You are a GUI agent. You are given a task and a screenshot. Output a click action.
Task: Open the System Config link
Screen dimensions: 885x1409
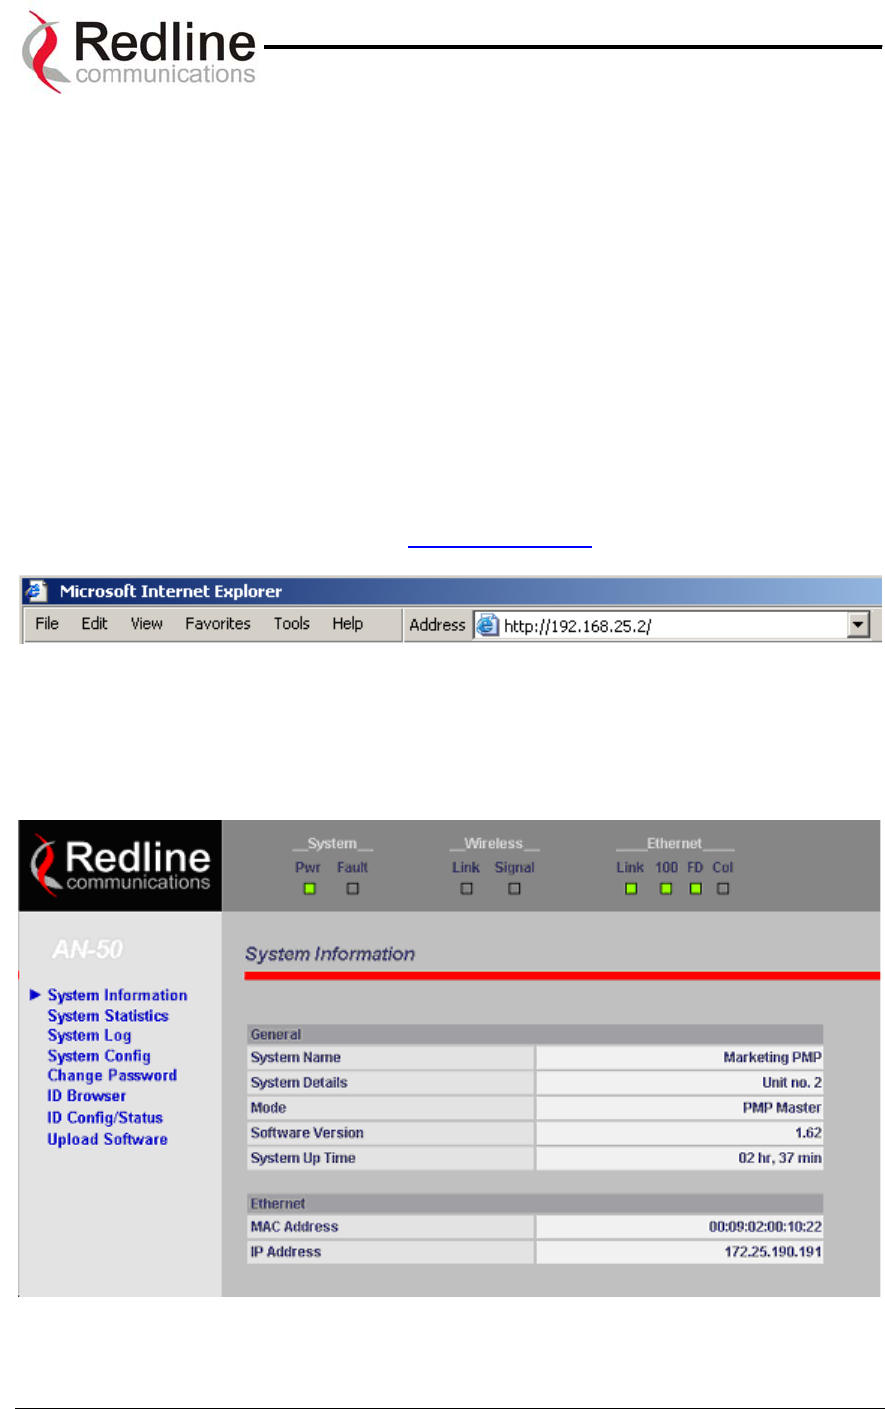coord(99,1056)
